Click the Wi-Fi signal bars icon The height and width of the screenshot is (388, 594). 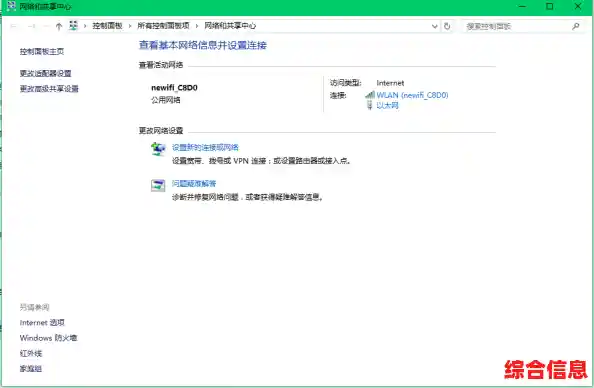370,94
